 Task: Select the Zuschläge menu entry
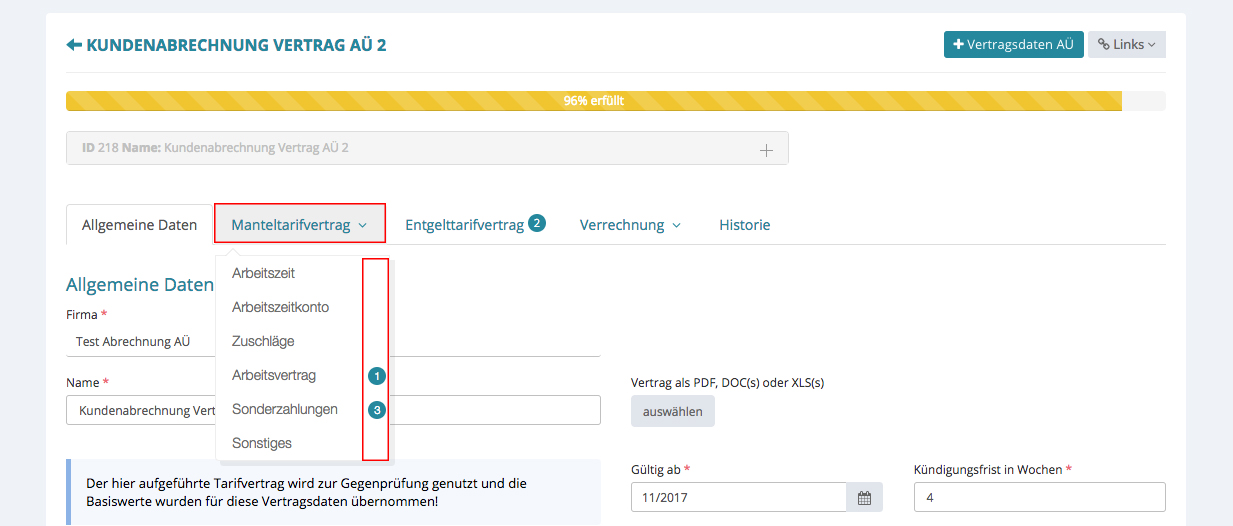coord(263,341)
